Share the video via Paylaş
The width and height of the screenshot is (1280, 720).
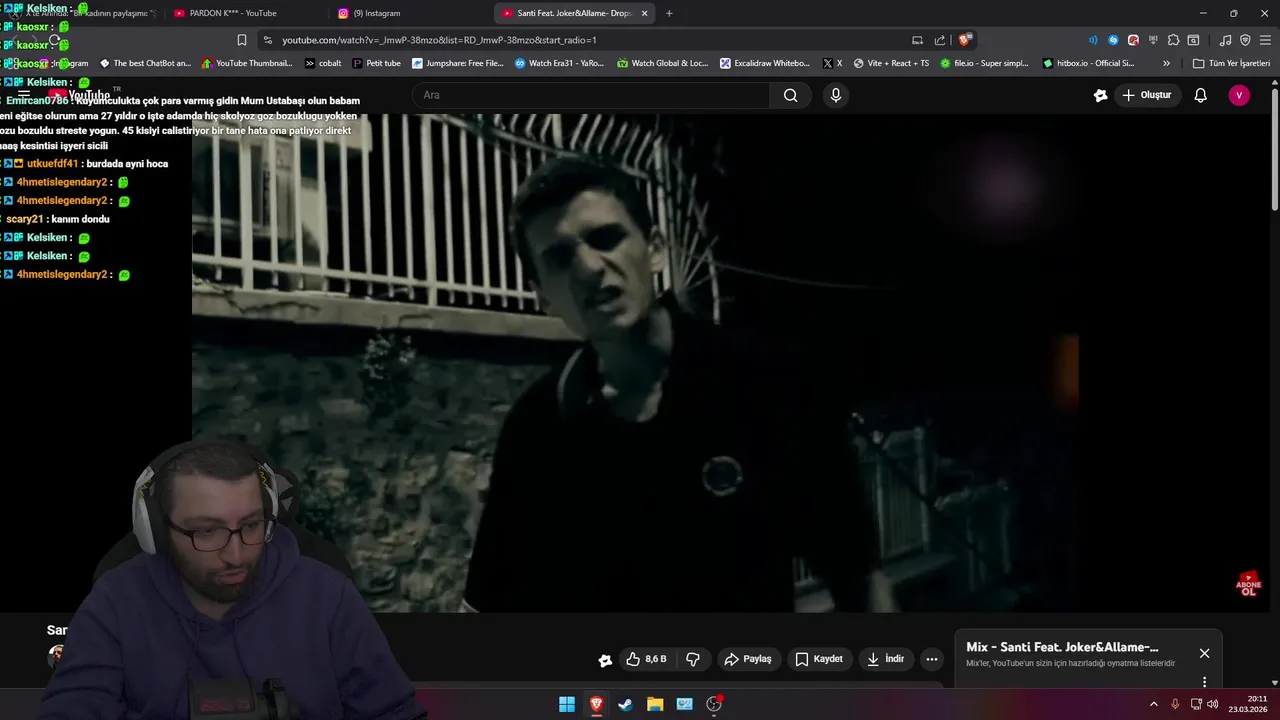[748, 659]
